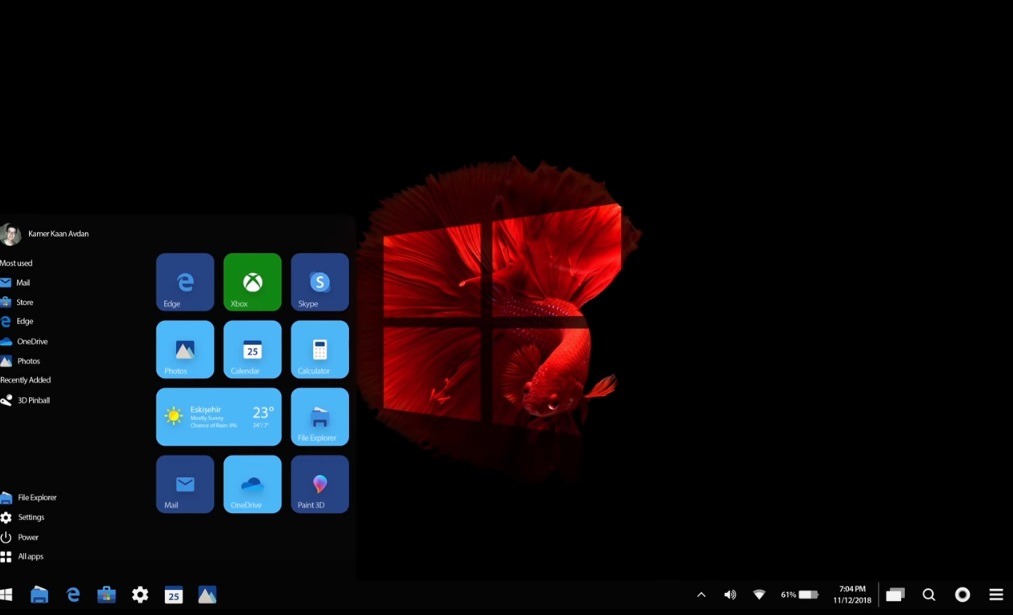Open the Photos tile

click(x=185, y=349)
